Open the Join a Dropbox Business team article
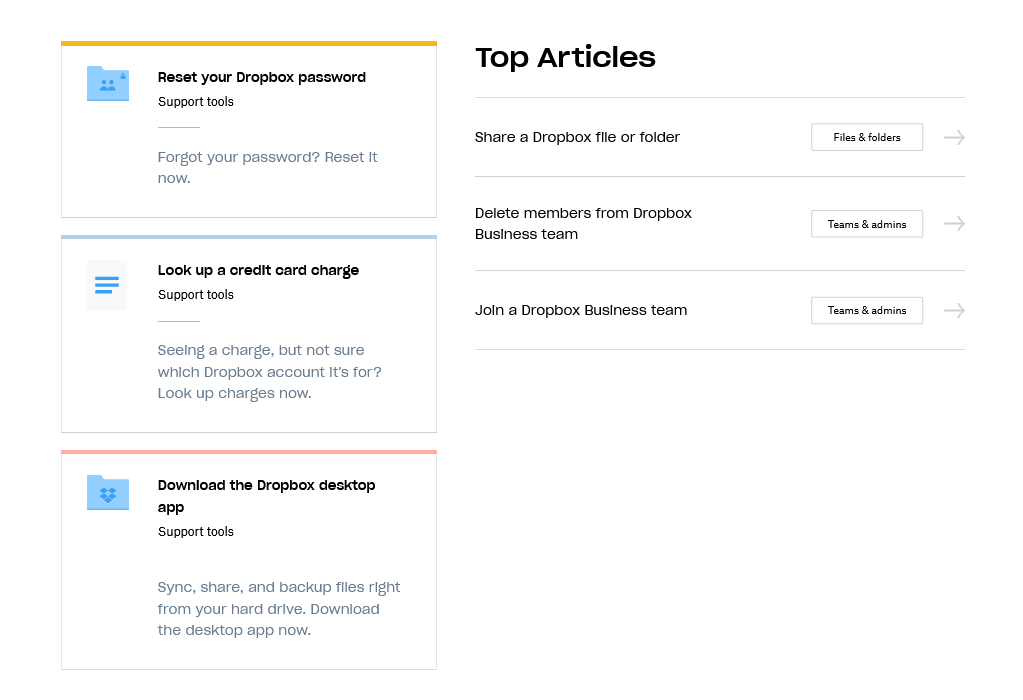Image resolution: width=1023 pixels, height=700 pixels. pos(581,310)
